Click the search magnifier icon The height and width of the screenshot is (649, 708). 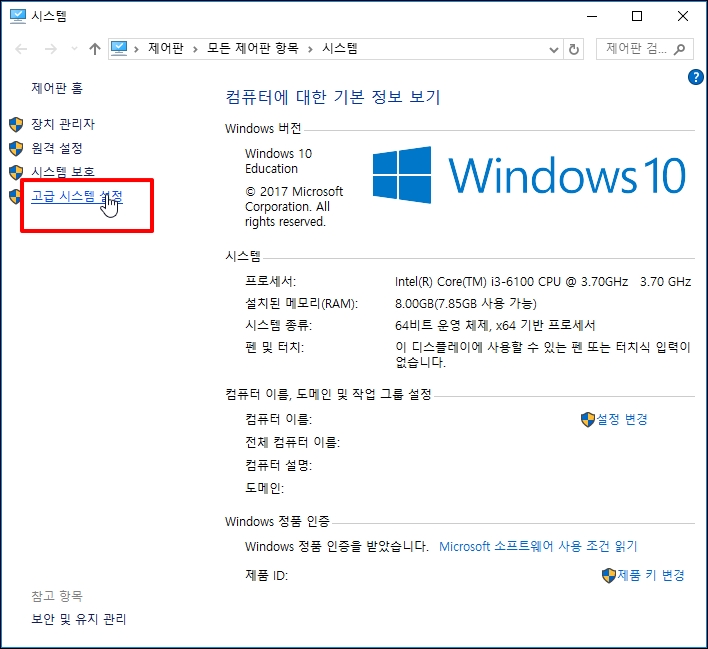680,49
